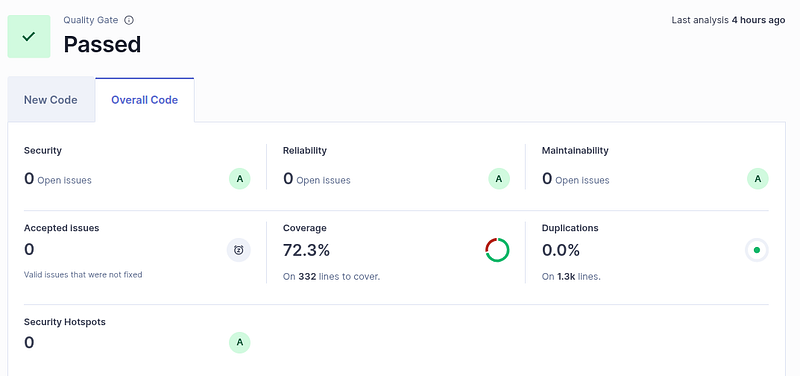Viewport: 800px width, 376px height.
Task: Click the Quality Gate label
Action: point(91,20)
